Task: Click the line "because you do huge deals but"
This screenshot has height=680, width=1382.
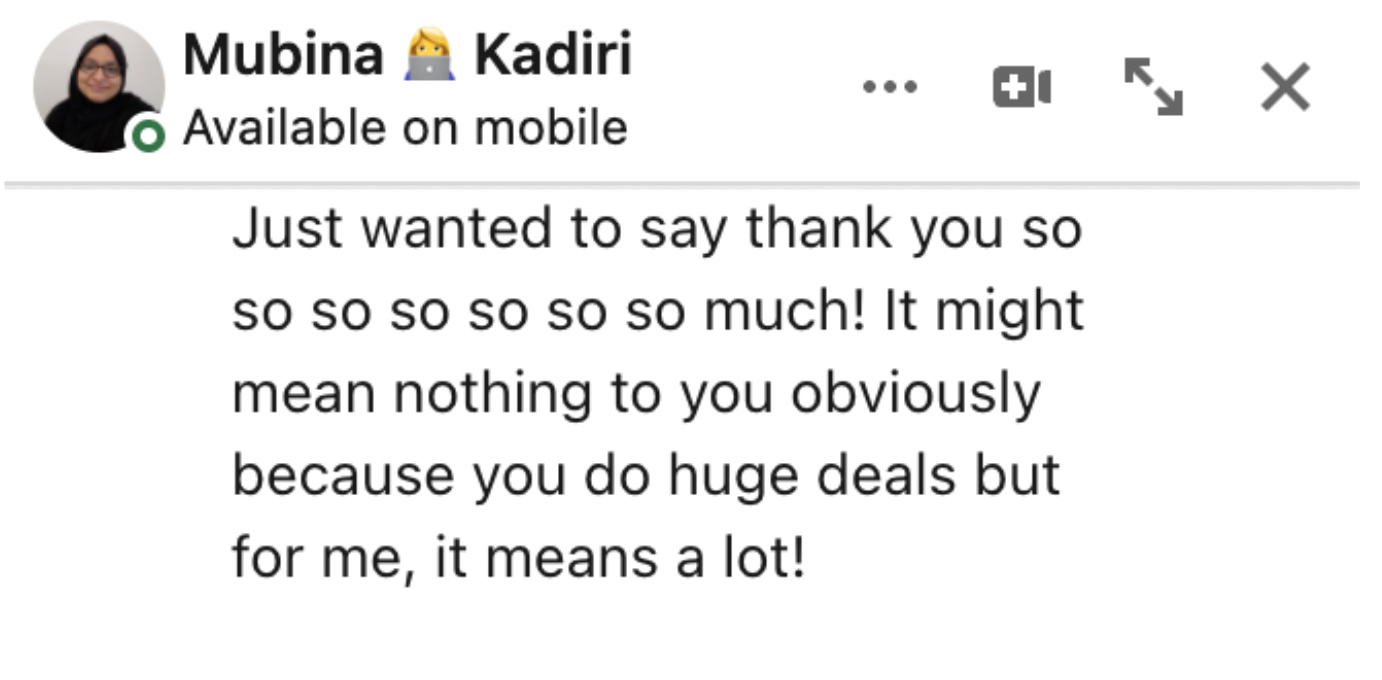Action: (645, 476)
